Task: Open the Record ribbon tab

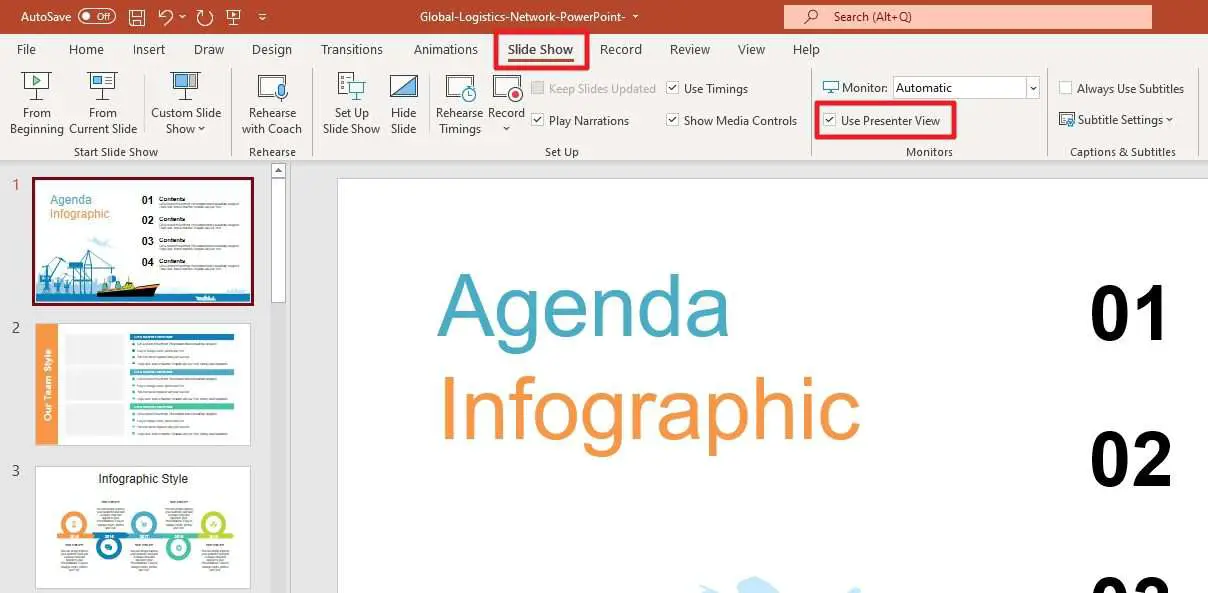Action: point(621,49)
